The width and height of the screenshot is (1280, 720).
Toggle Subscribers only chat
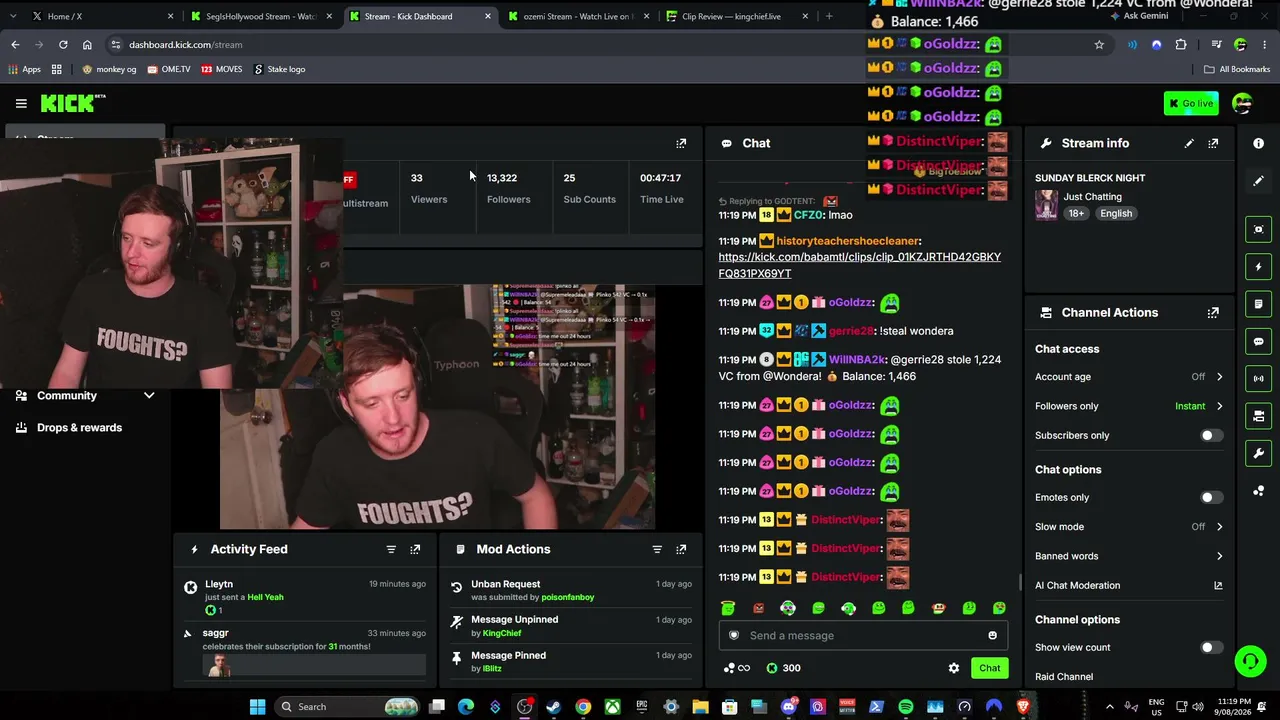click(x=1211, y=435)
